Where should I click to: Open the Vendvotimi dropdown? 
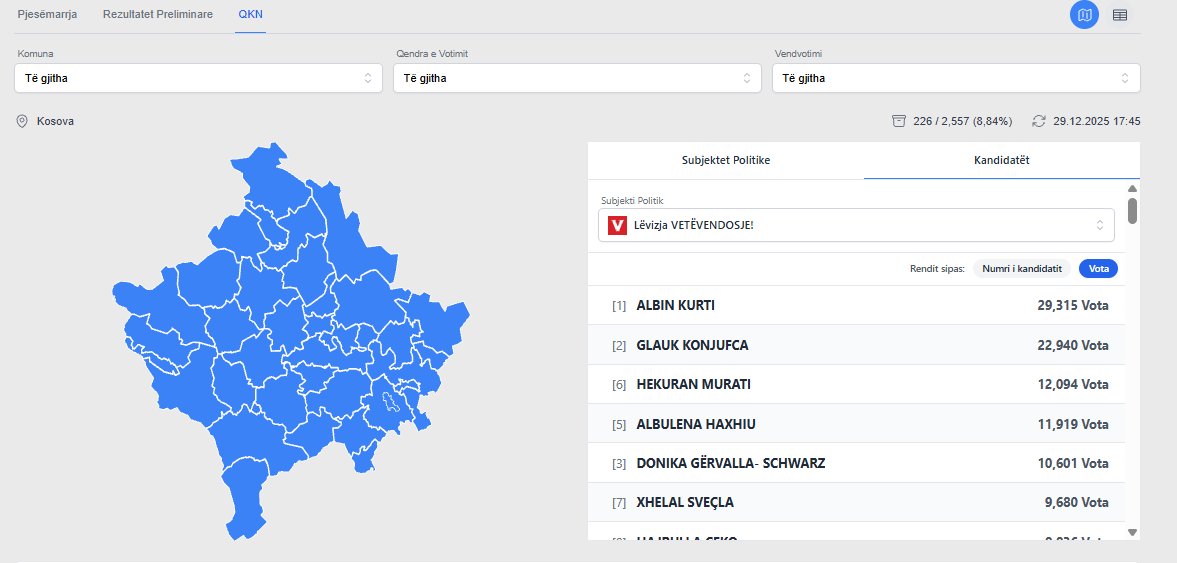coord(955,78)
